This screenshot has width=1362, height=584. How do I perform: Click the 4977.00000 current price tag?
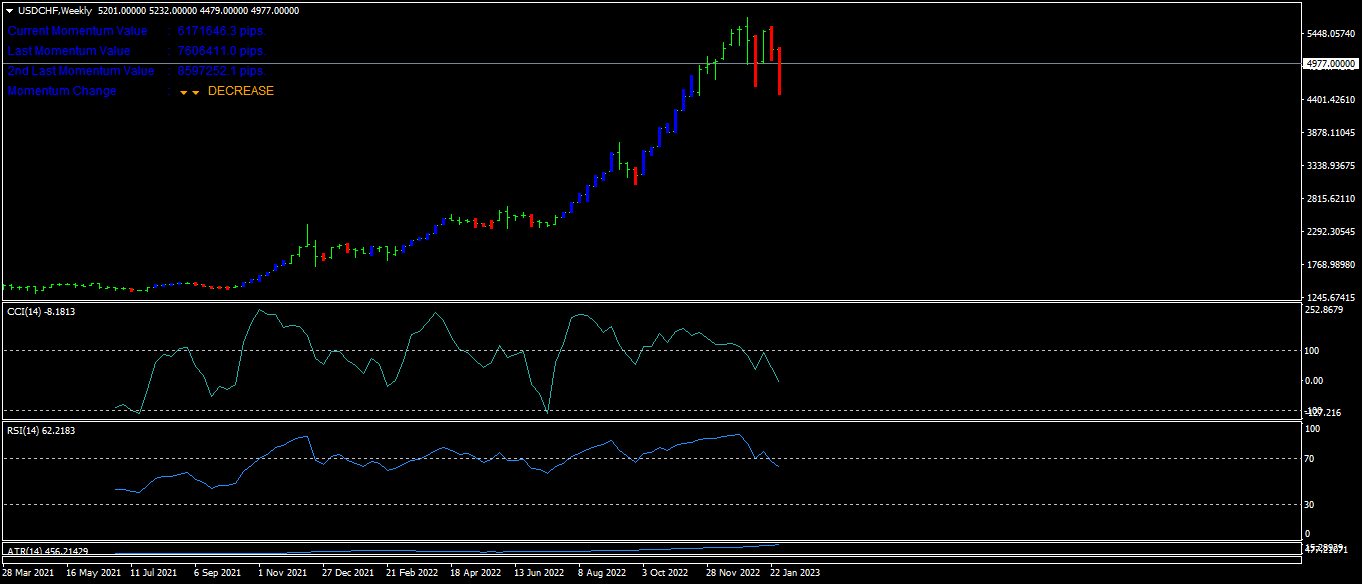1331,63
